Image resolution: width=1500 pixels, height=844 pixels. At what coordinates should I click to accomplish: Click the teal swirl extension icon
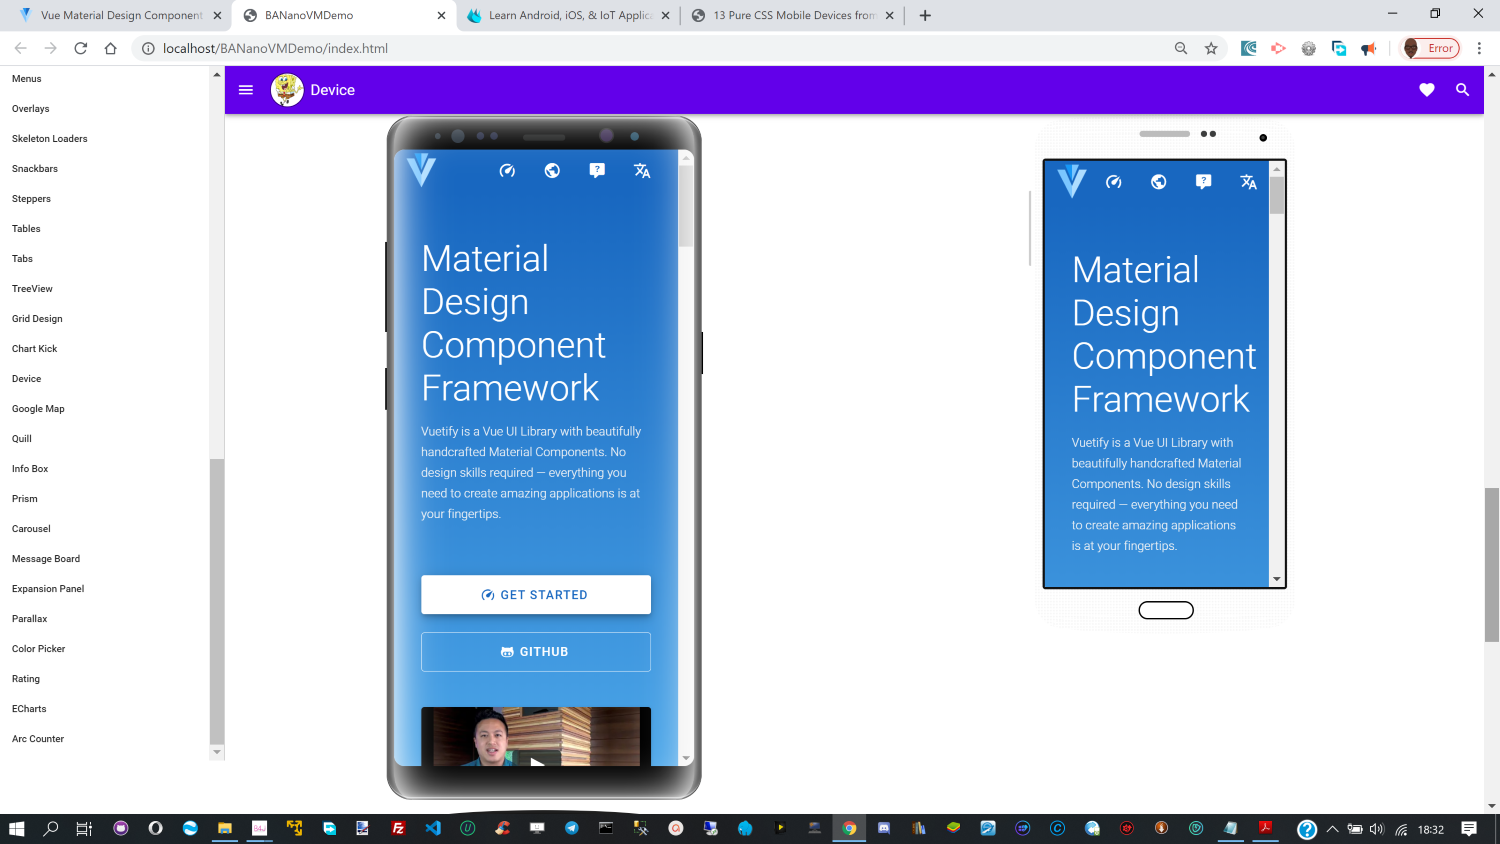(1248, 48)
